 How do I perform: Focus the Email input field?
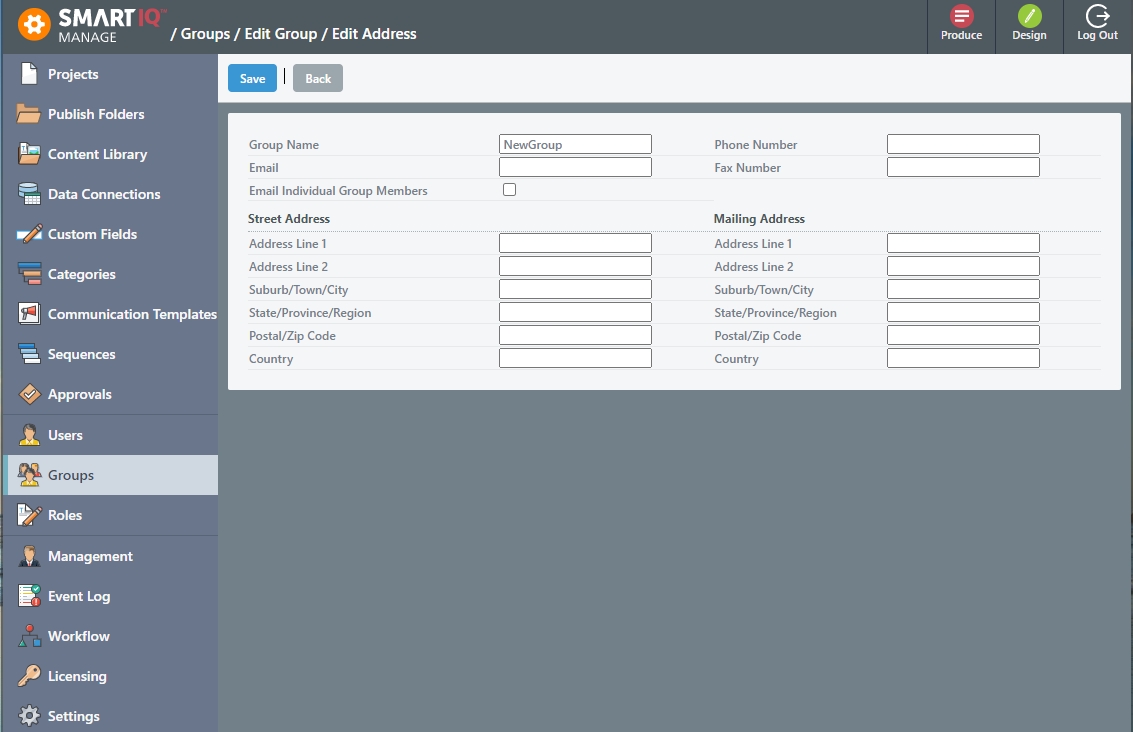[x=575, y=167]
